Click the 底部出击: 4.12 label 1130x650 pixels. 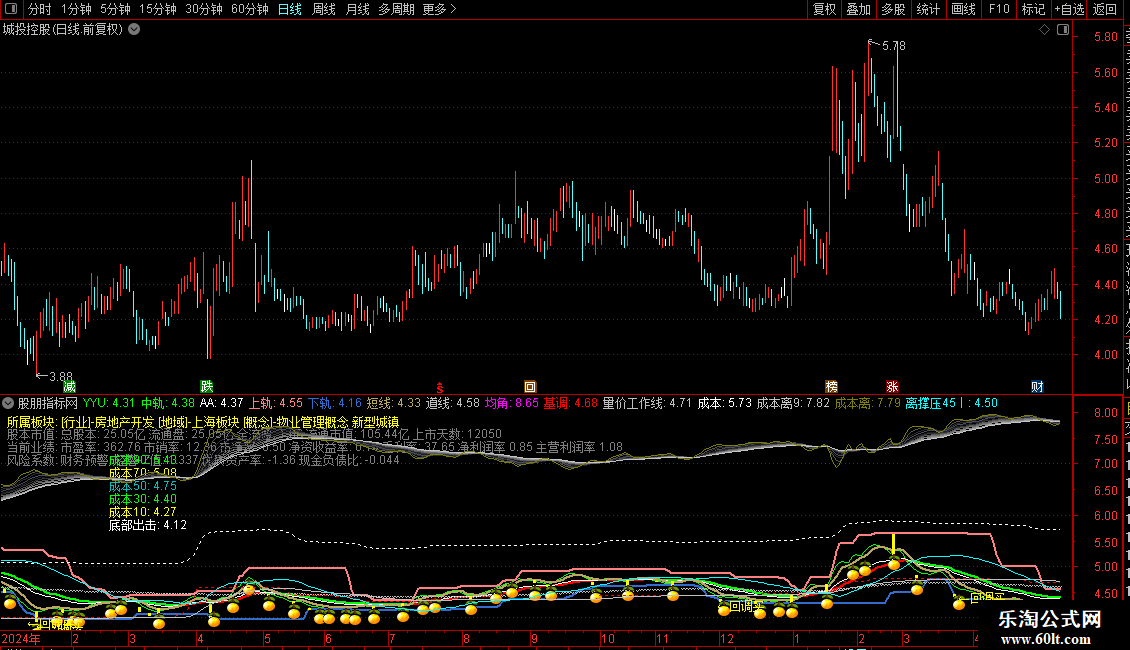pyautogui.click(x=148, y=525)
